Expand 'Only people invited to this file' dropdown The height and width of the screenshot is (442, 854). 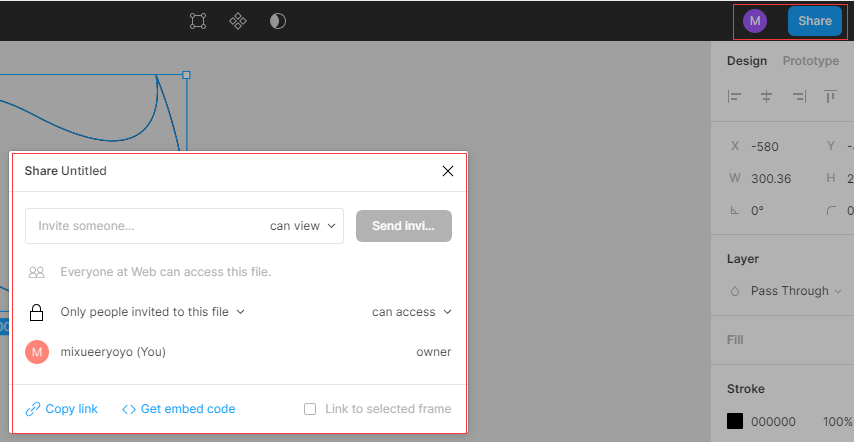tap(153, 312)
